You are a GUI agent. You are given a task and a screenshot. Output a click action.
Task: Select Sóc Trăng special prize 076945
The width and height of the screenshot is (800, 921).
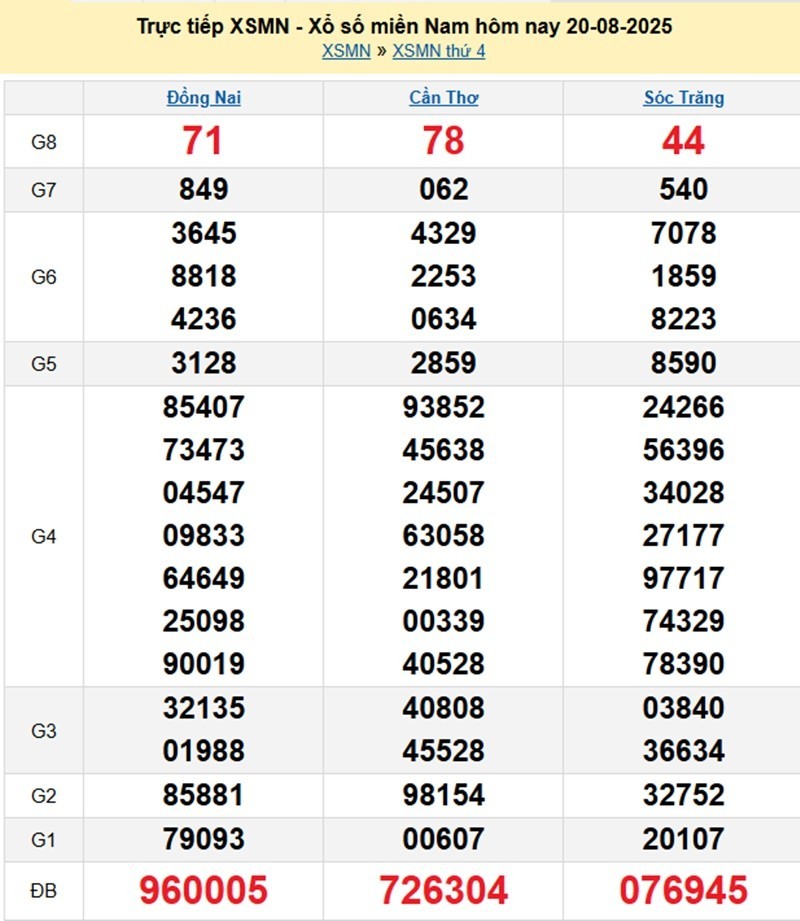click(x=683, y=889)
